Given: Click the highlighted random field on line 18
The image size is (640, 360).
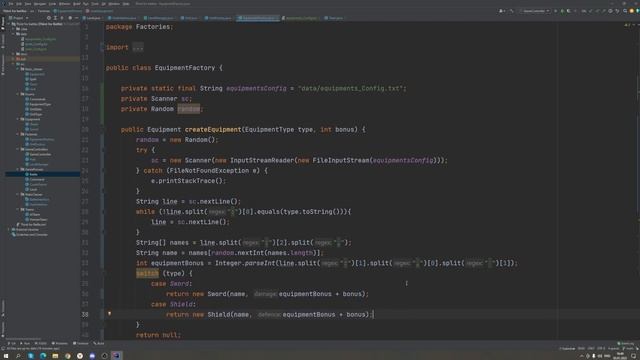Looking at the screenshot, I should 189,109.
